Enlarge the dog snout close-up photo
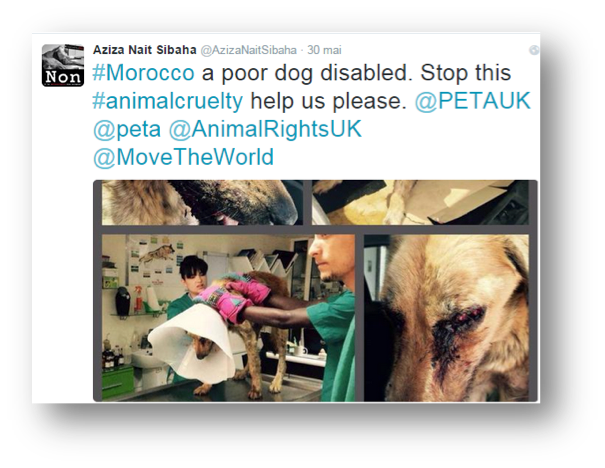The height and width of the screenshot is (468, 605). [202, 203]
